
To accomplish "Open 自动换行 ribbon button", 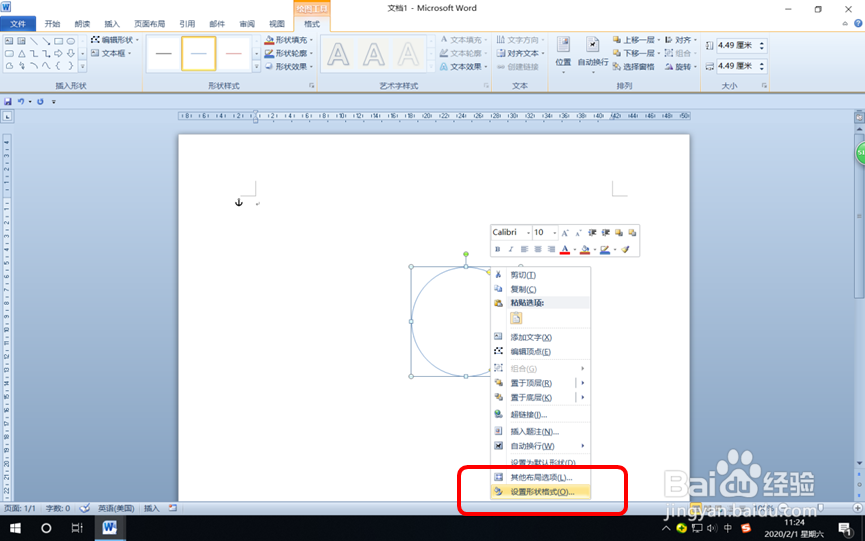I will coord(593,55).
